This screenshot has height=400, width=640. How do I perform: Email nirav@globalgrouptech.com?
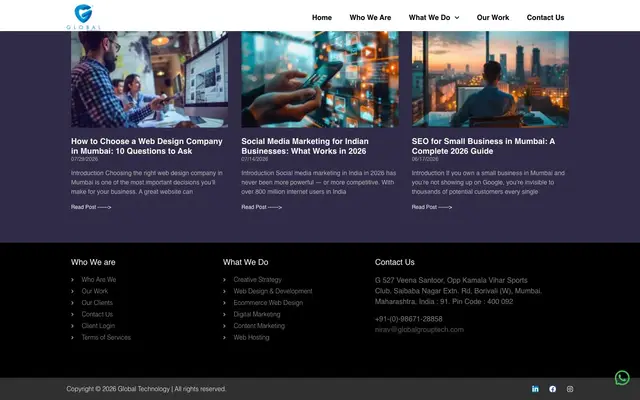[419, 329]
